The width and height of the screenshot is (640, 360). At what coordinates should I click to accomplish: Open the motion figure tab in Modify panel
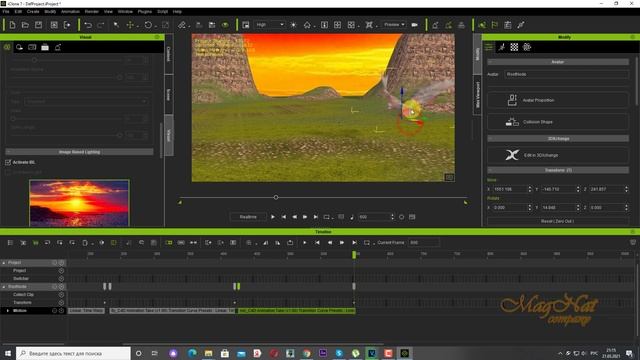(x=502, y=47)
